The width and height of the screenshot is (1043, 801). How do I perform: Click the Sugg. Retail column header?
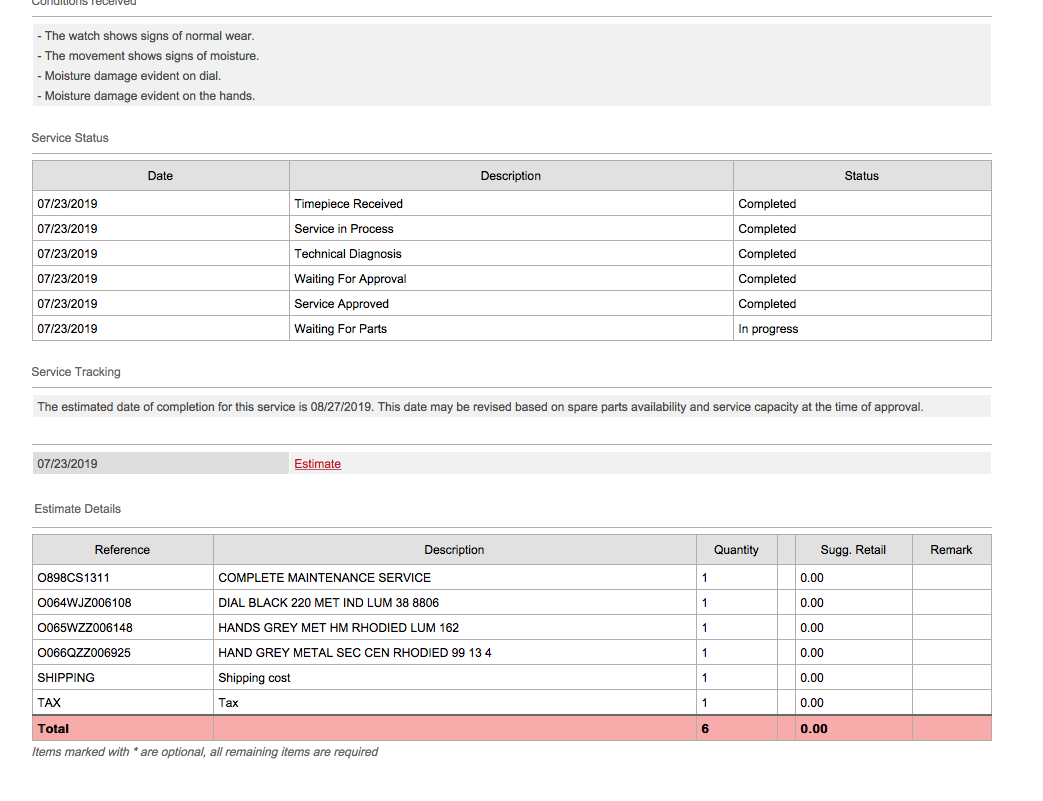[x=853, y=550]
